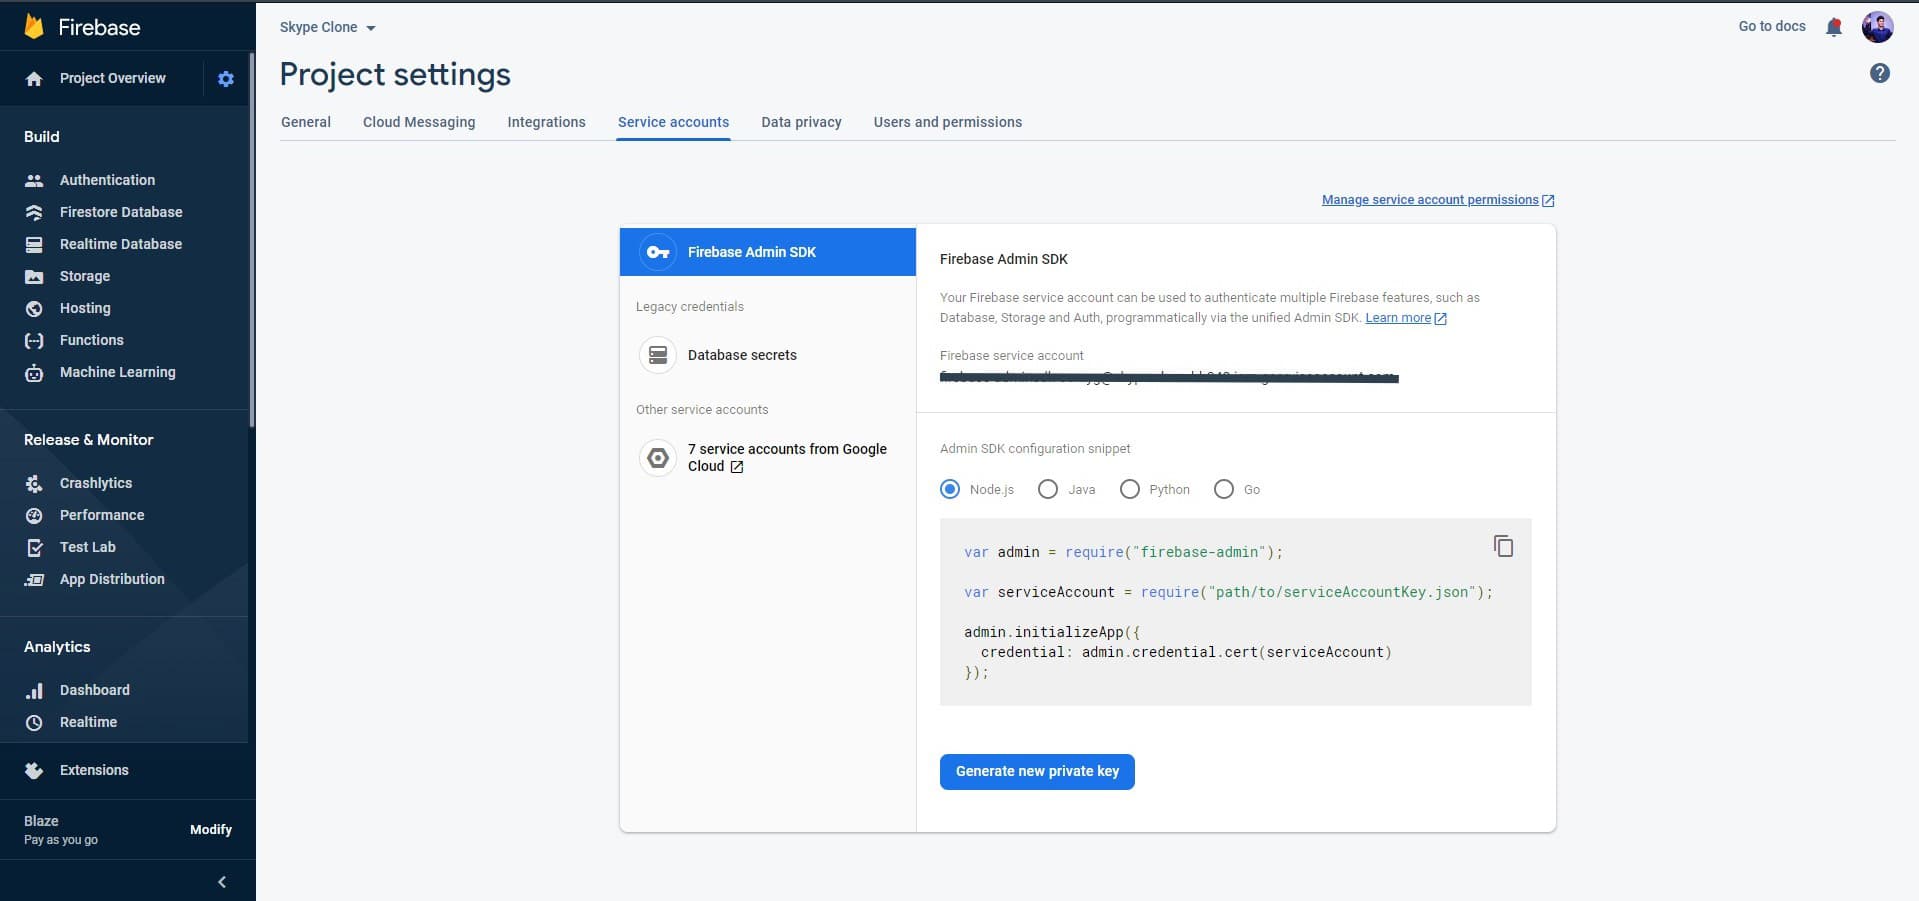Switch to the Cloud Messaging tab

419,122
